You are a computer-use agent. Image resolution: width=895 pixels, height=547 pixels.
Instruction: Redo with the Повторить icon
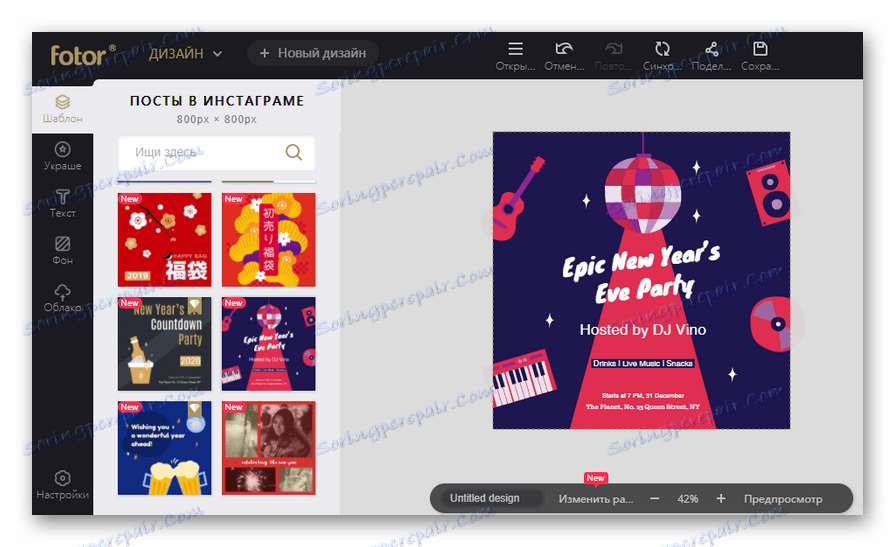pyautogui.click(x=614, y=56)
